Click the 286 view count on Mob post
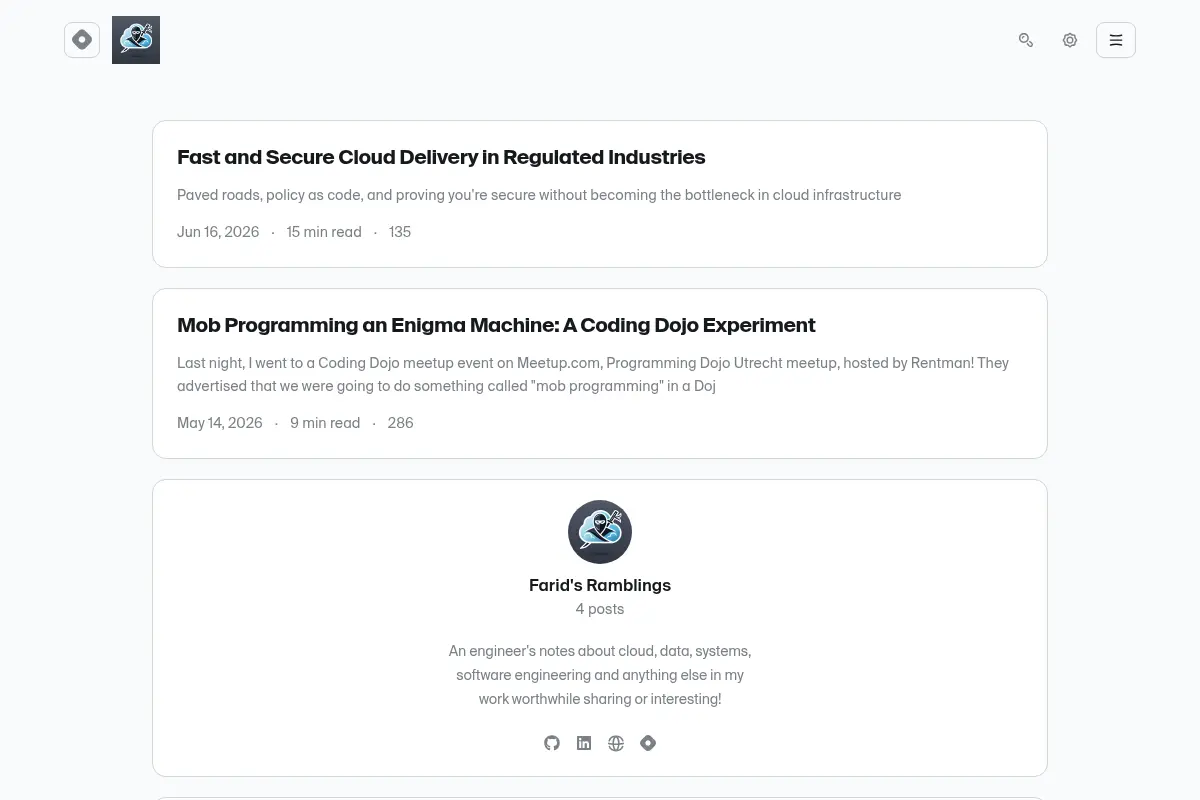Screen dimensions: 1200x800 click(x=400, y=423)
